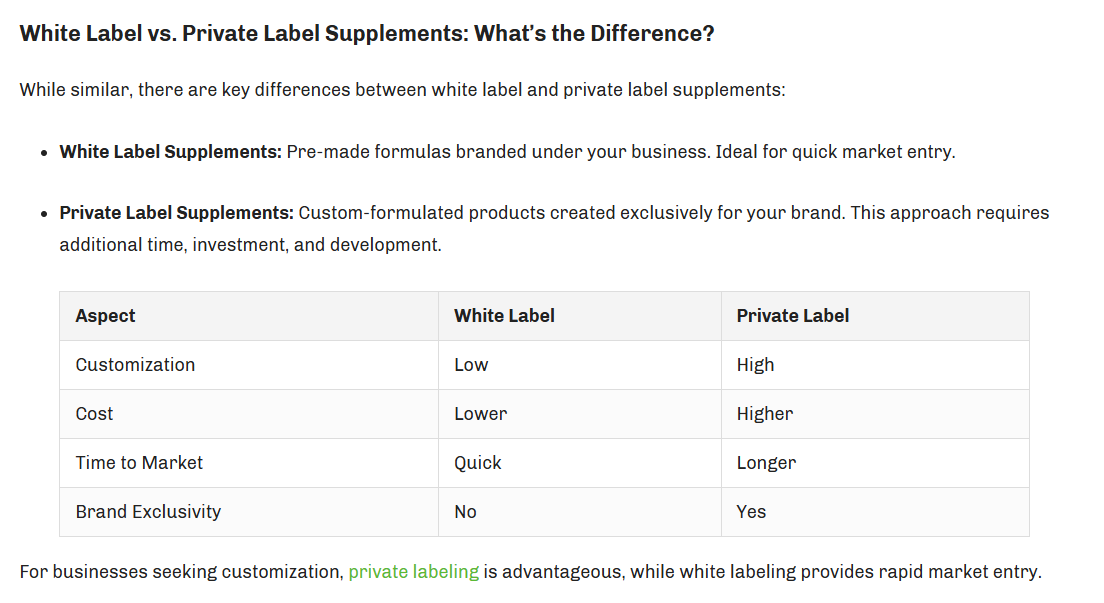Select the "Aspect" table column header
1104x603 pixels.
point(105,316)
